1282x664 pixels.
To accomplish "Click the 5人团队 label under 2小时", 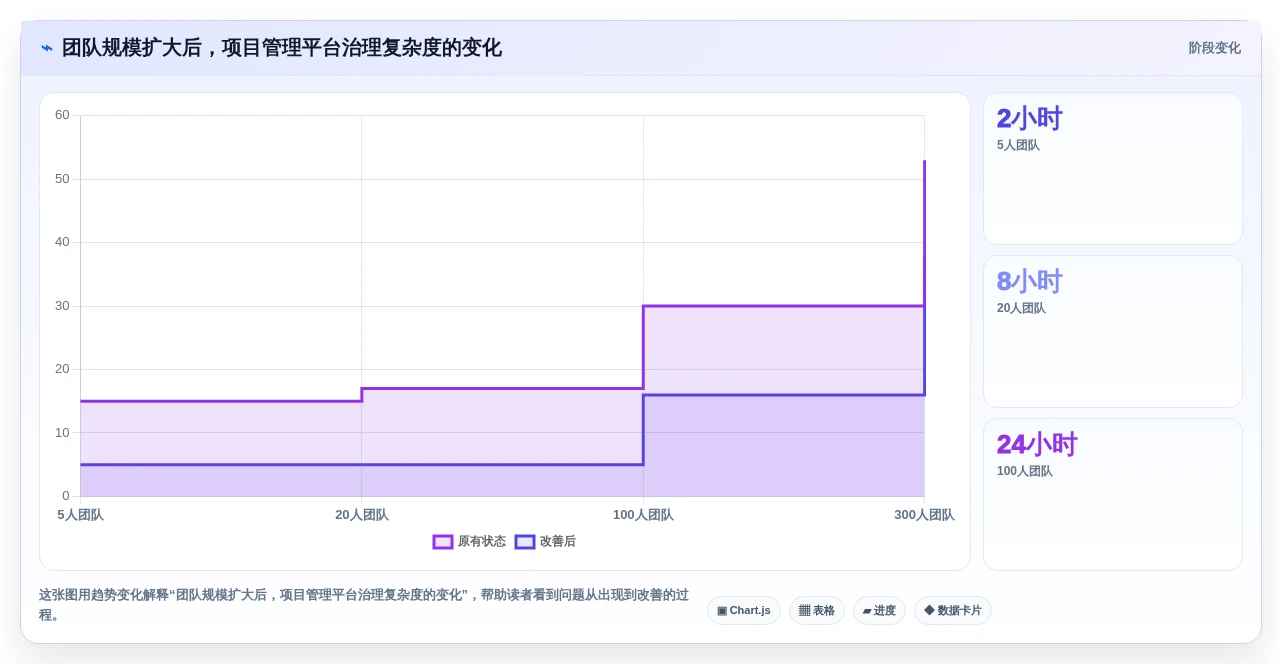I will (1018, 145).
